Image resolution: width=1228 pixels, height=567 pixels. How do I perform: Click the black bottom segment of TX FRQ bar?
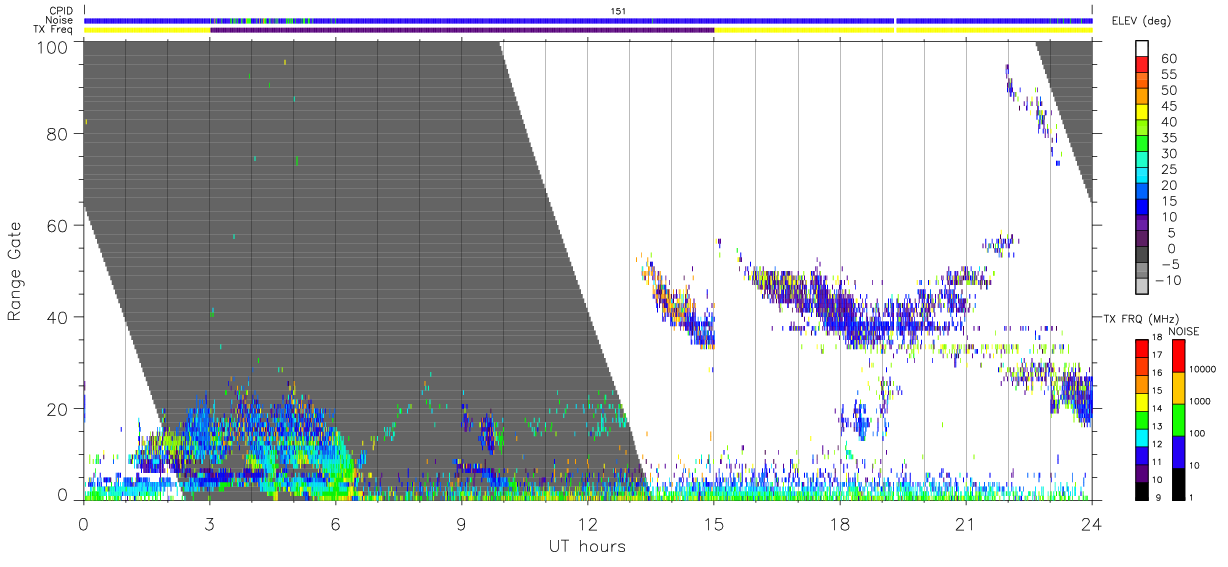tap(1140, 489)
